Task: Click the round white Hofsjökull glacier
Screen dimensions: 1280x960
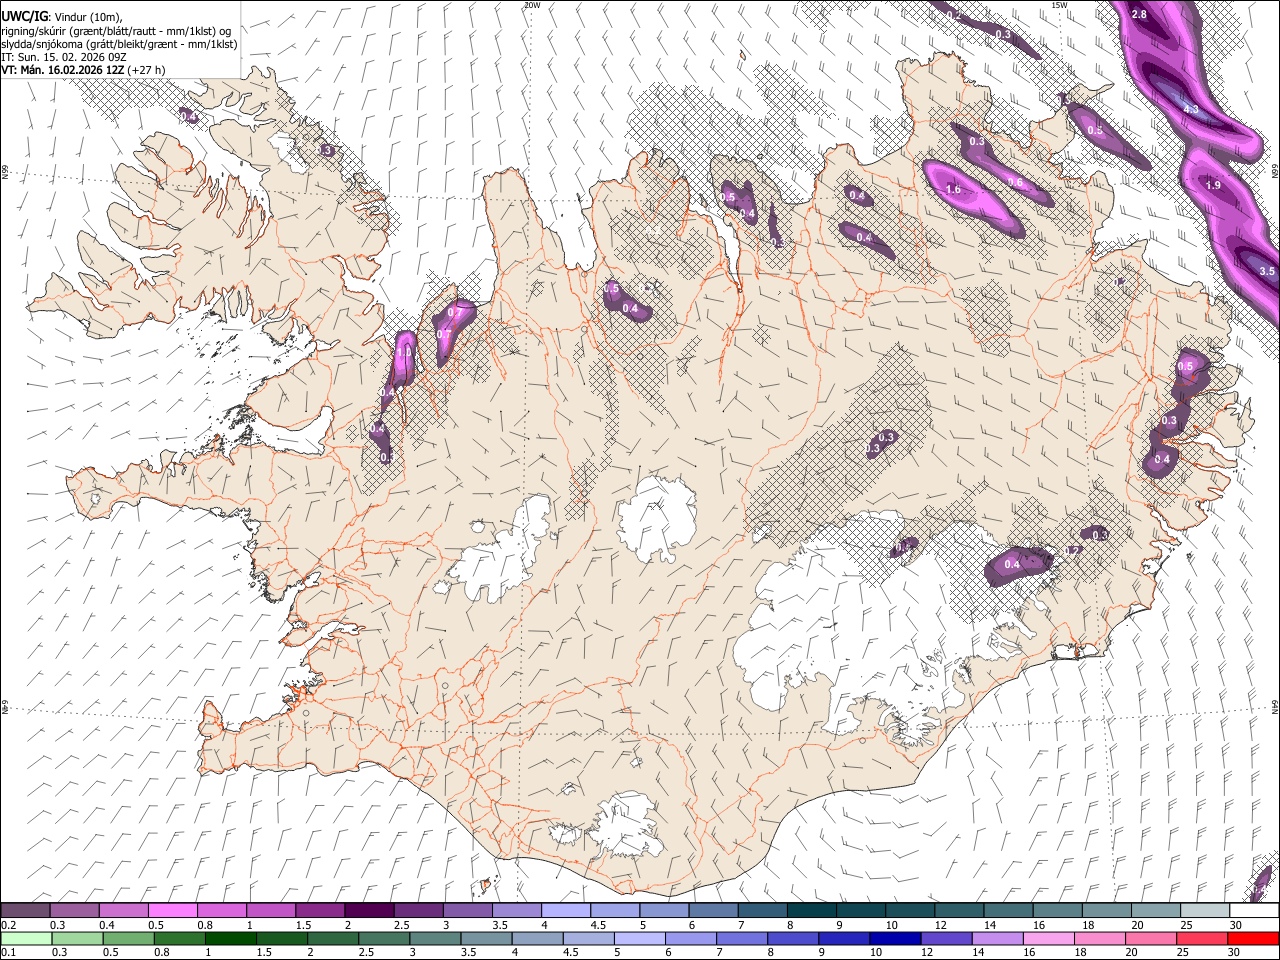Action: pyautogui.click(x=658, y=517)
